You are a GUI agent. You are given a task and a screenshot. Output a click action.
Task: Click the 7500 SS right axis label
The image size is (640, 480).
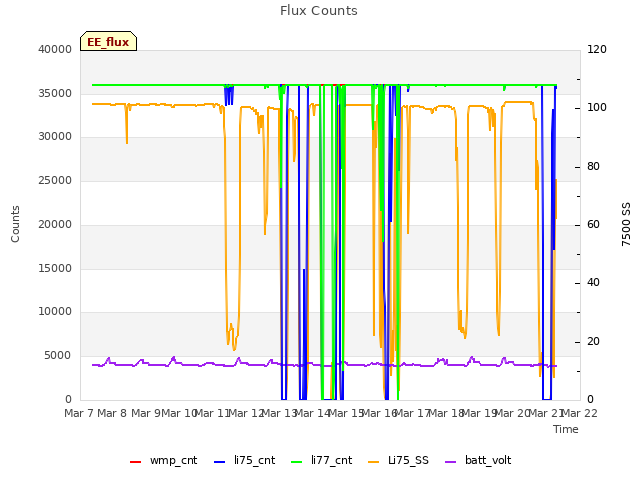(x=626, y=224)
